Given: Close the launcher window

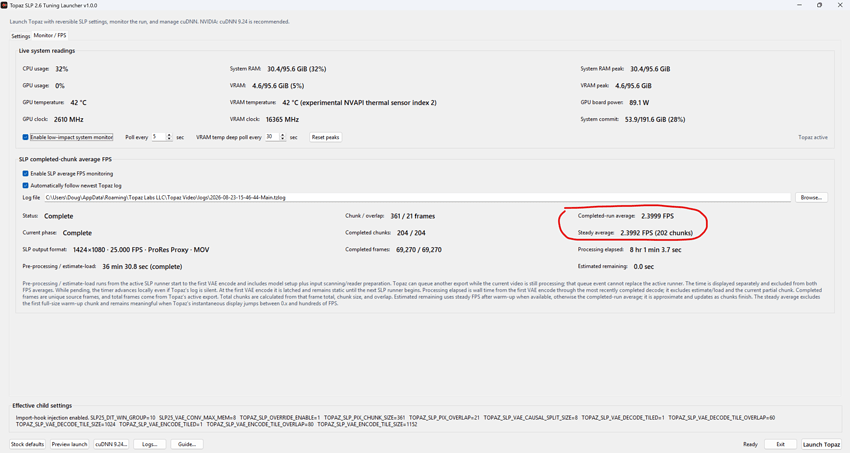Looking at the screenshot, I should pyautogui.click(x=839, y=5).
